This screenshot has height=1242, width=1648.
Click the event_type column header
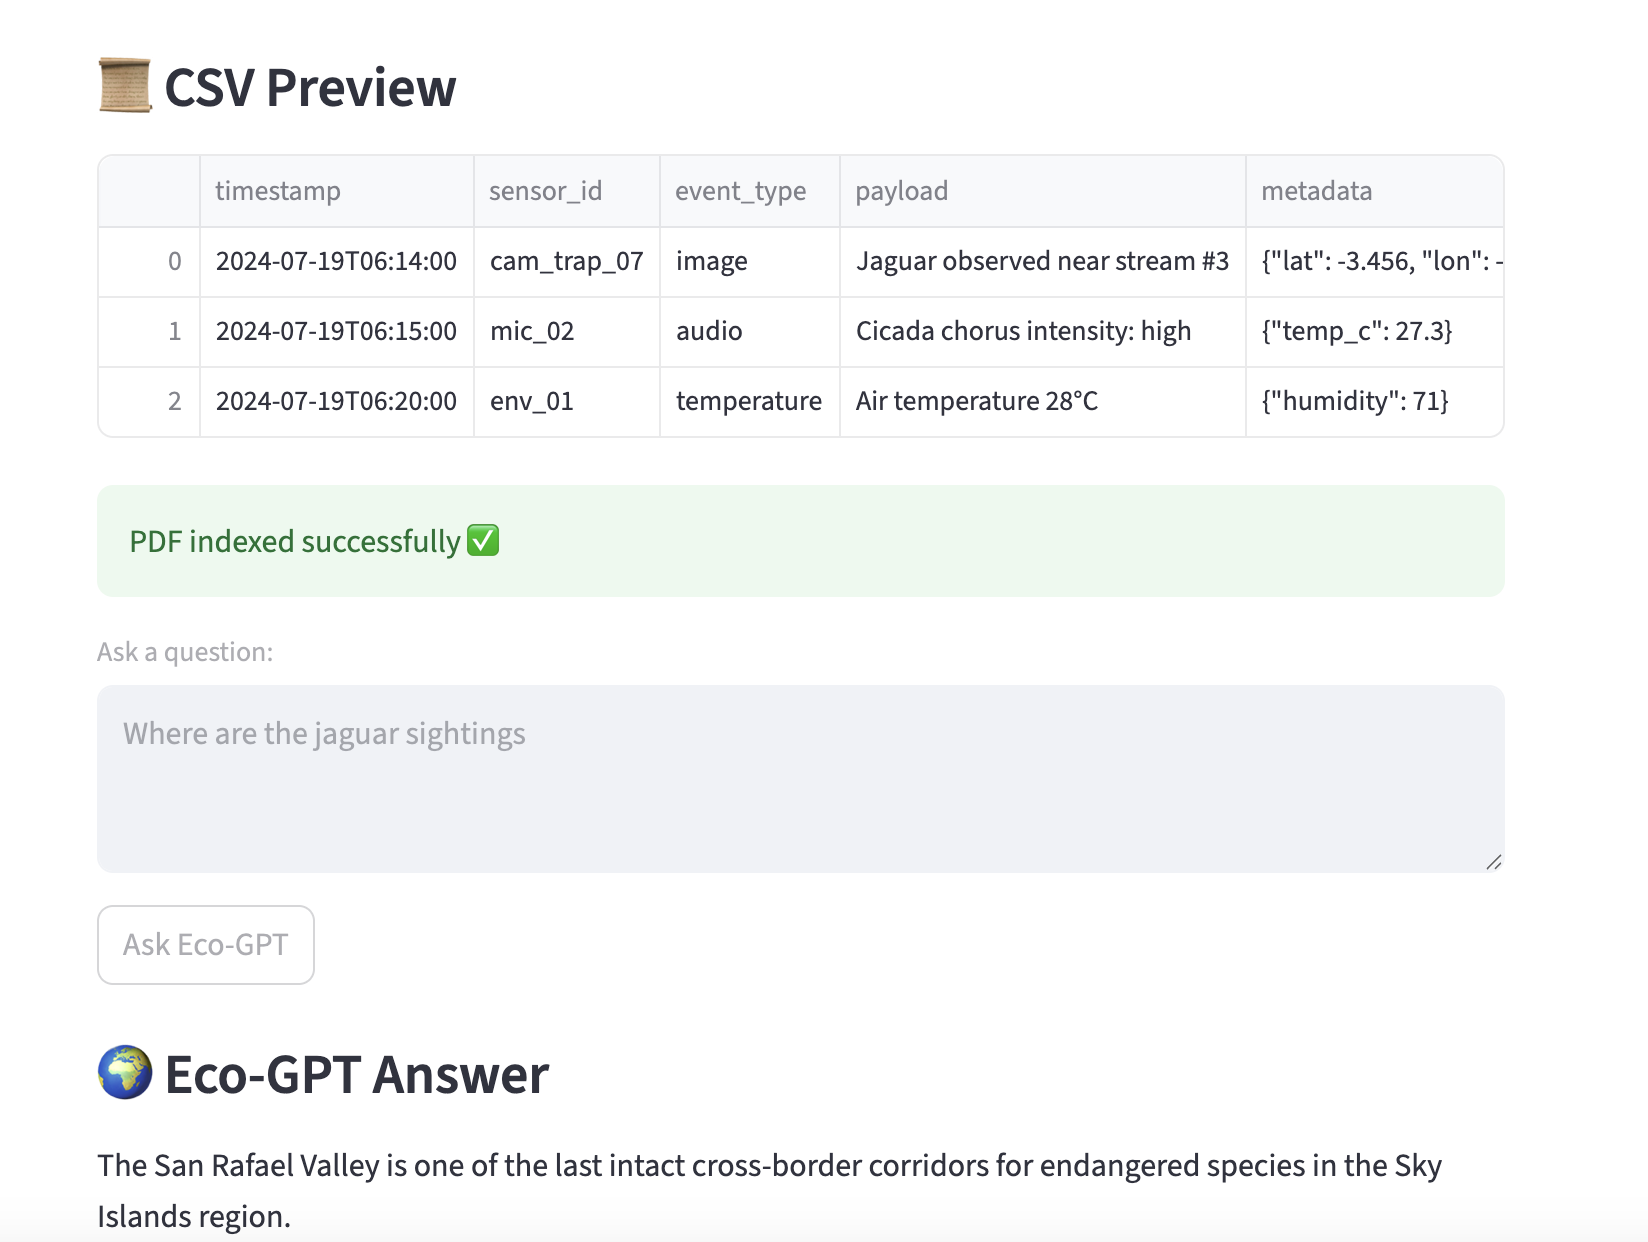[x=741, y=190]
